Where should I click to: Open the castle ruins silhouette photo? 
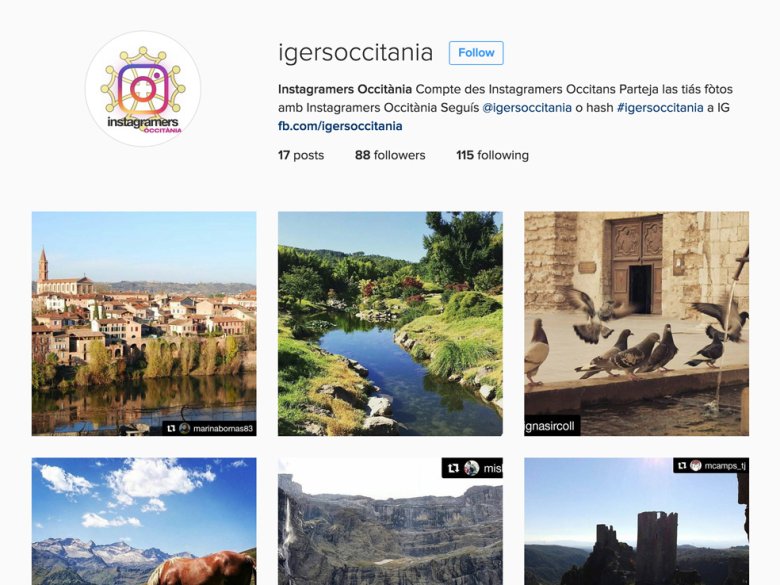click(636, 521)
